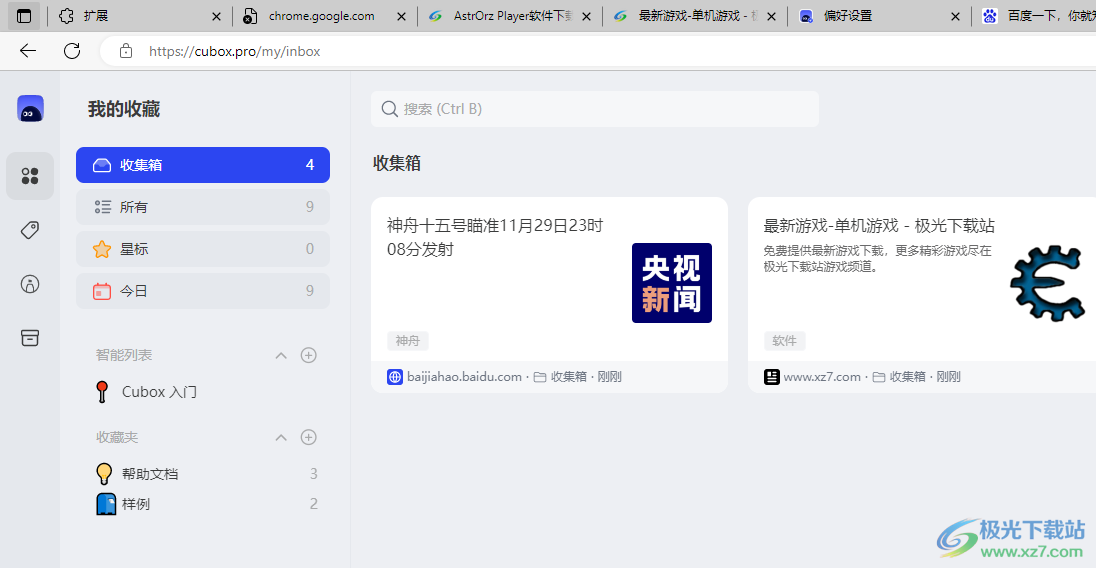Click the address bar URL

[234, 52]
